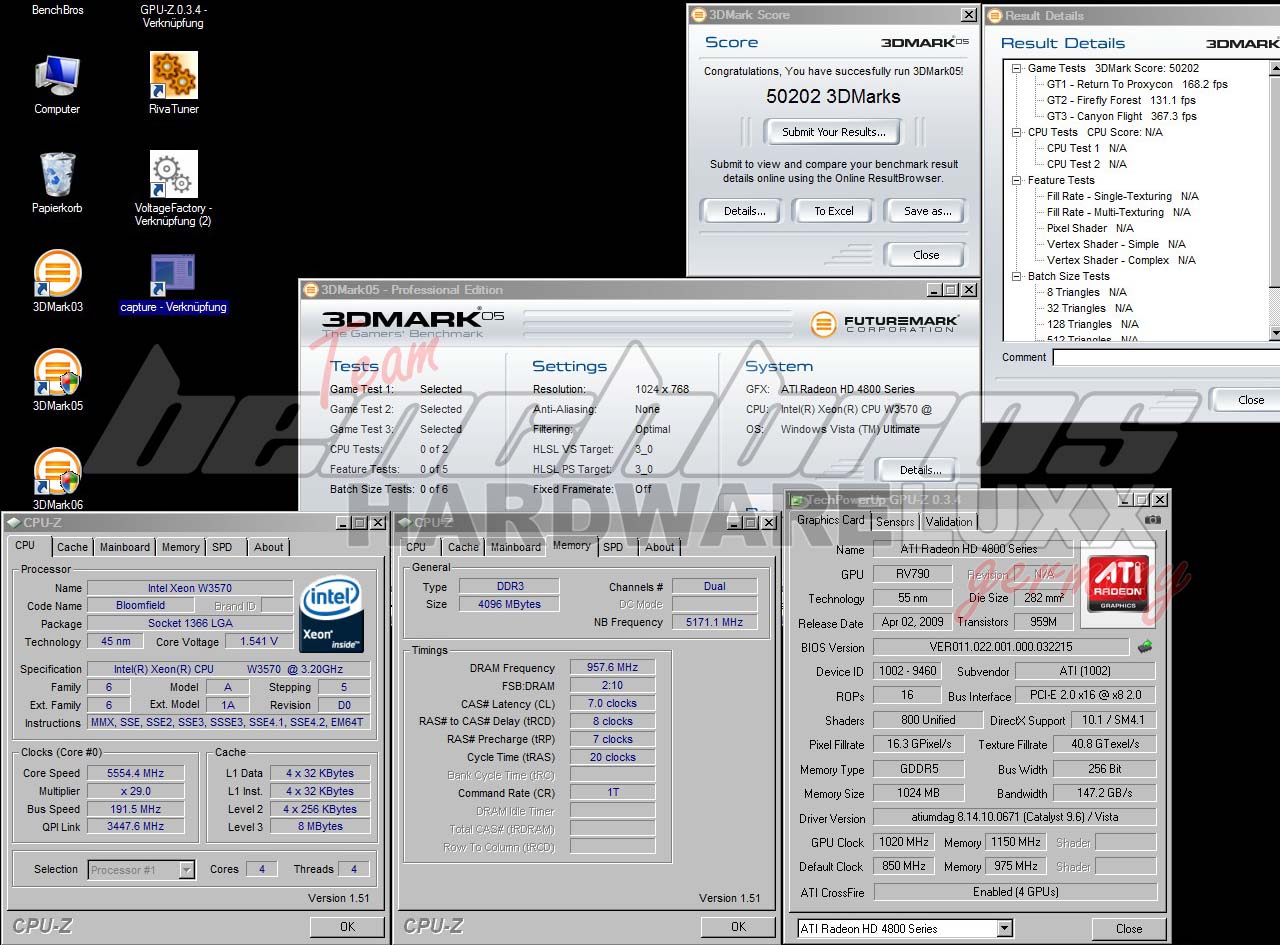Click OK in the CPU-Z Memory window
Screen dimensions: 1280x945
pyautogui.click(x=738, y=927)
